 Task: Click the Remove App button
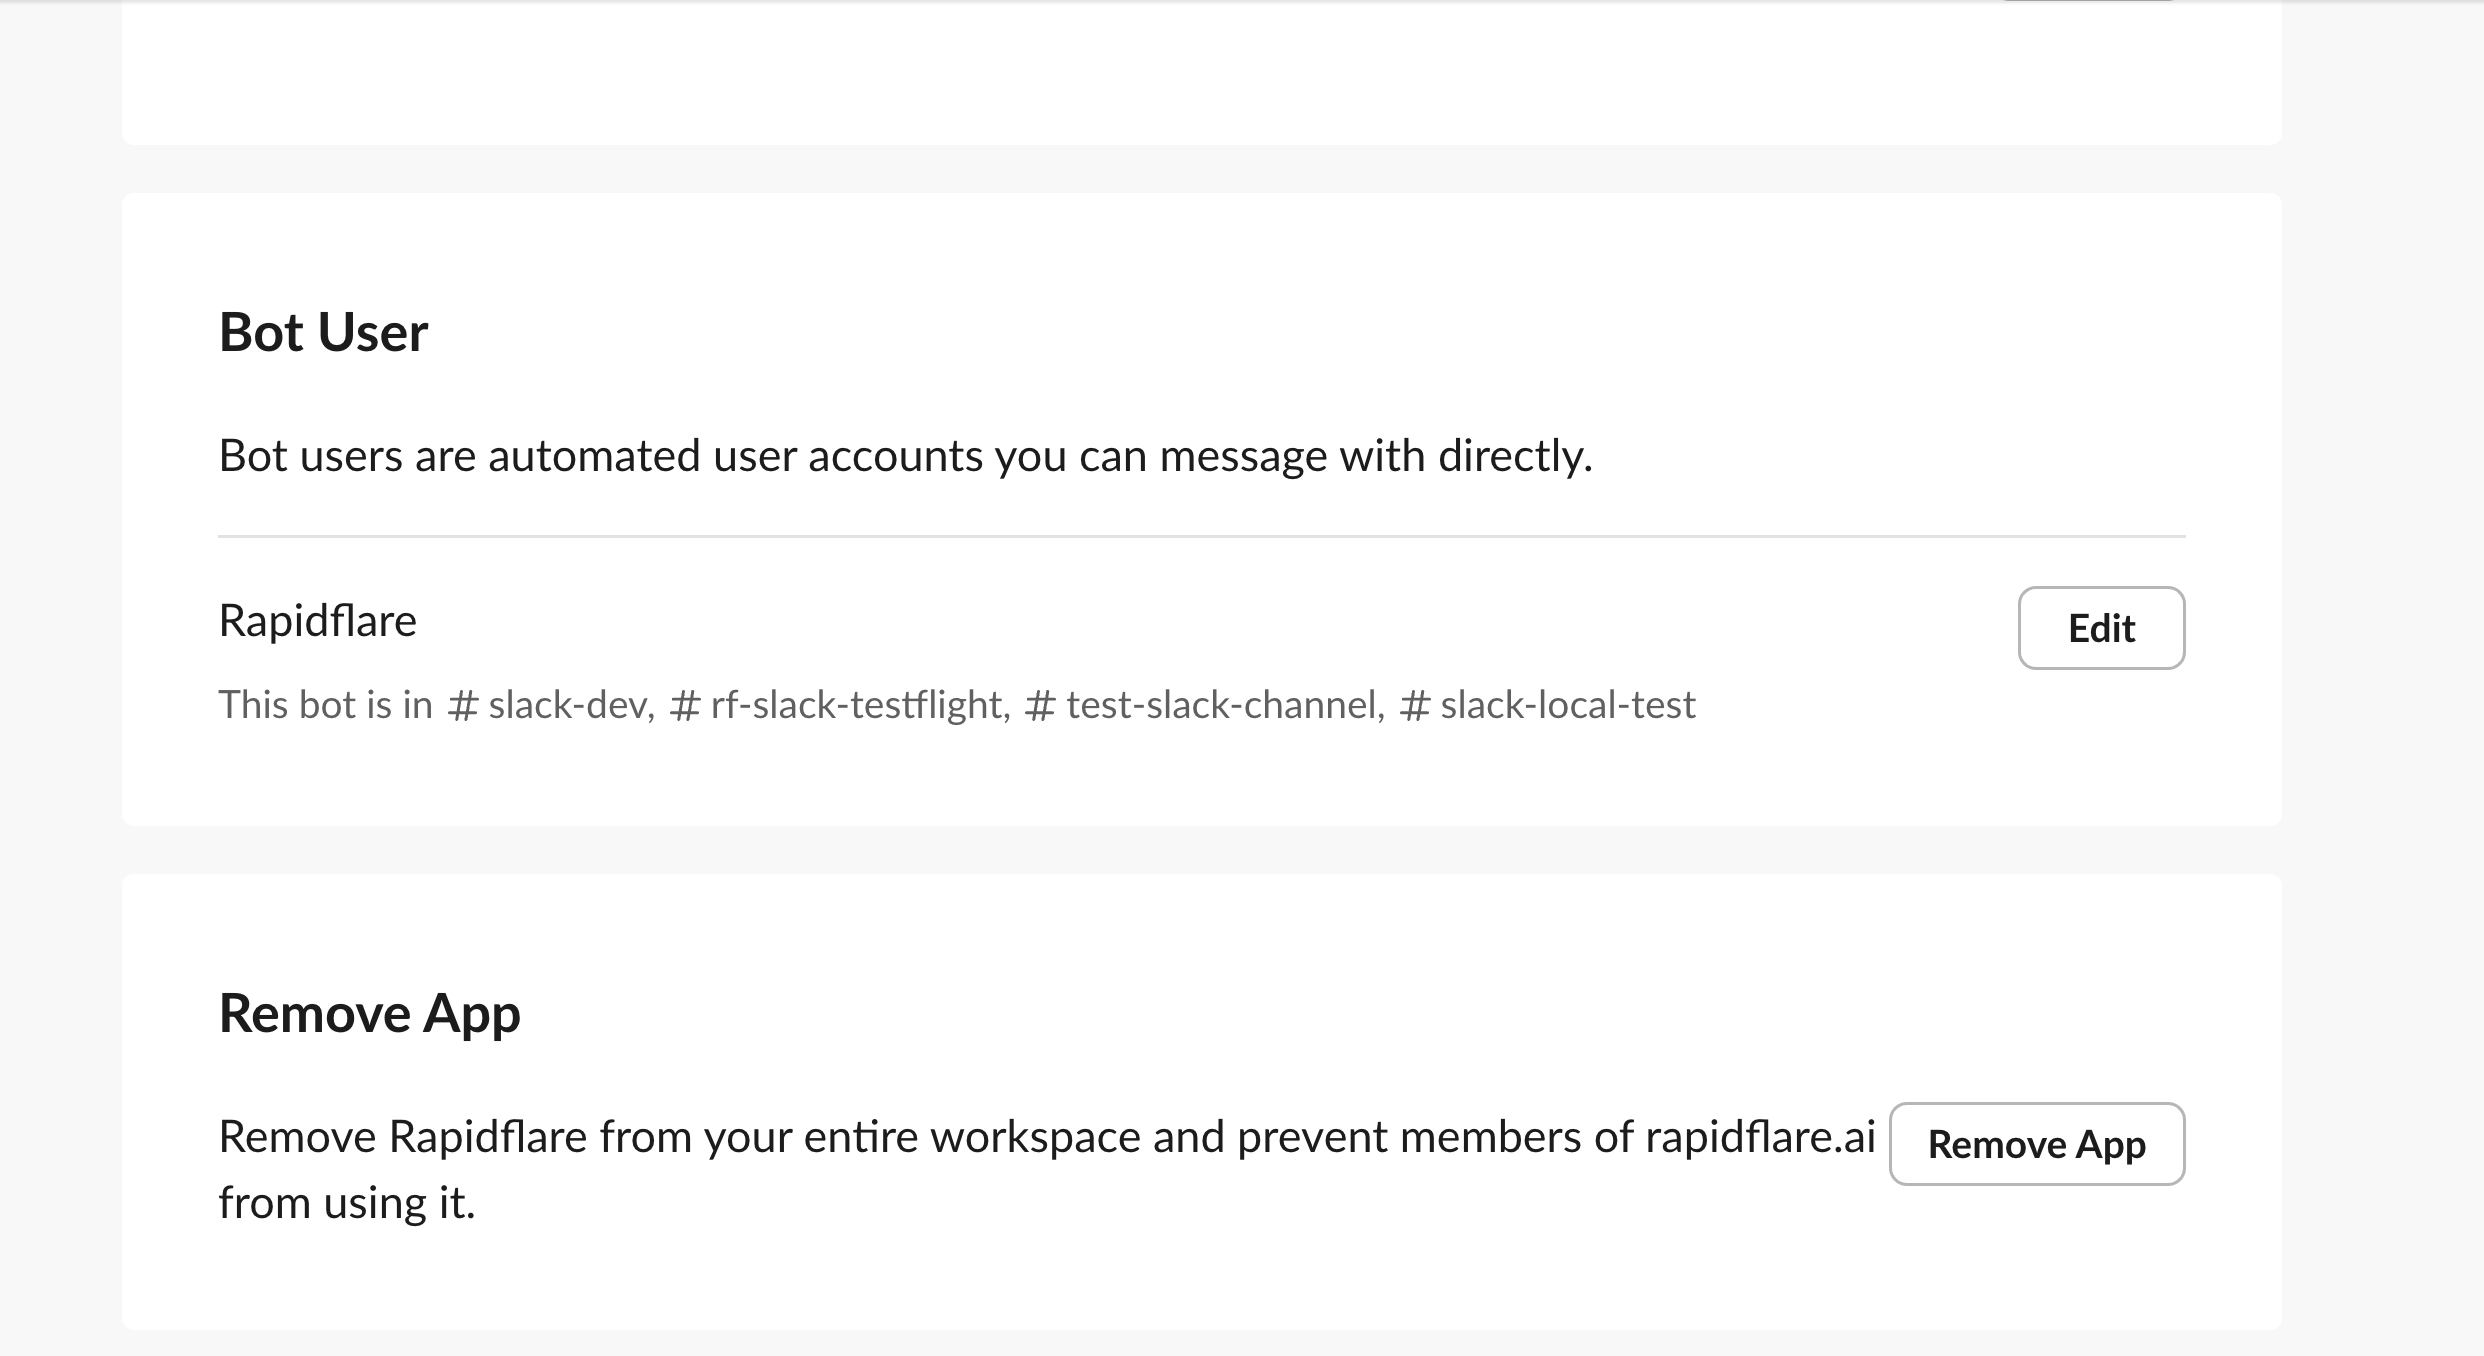tap(2037, 1144)
